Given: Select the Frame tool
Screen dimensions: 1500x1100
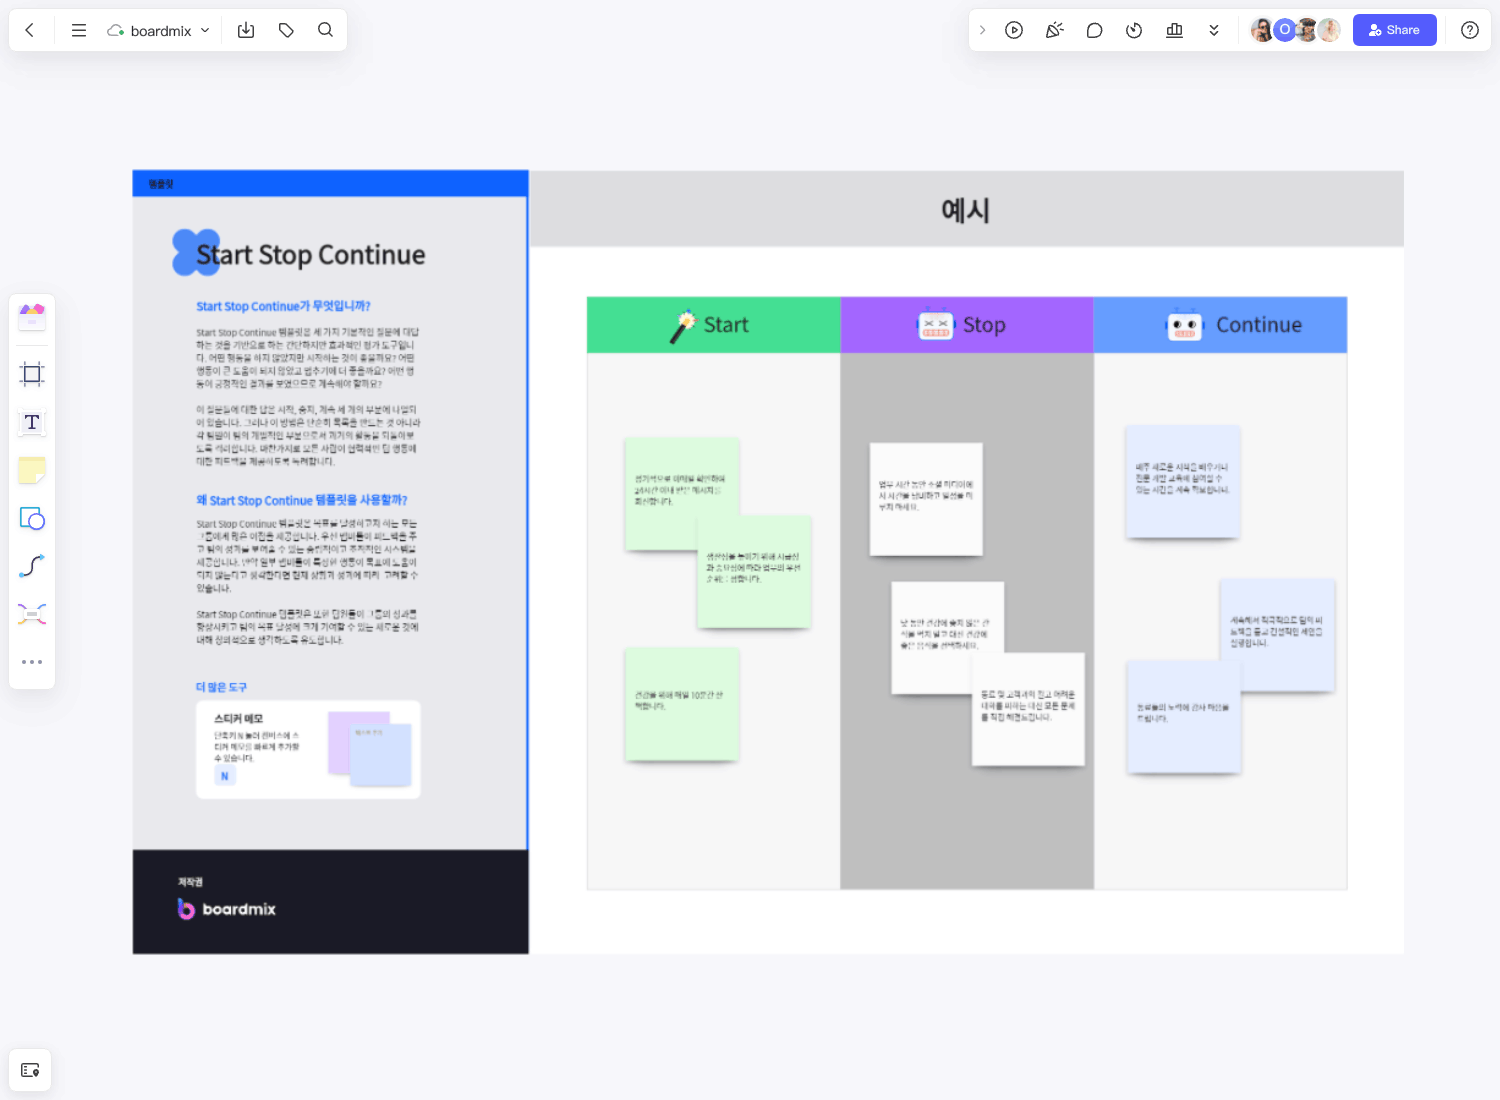Looking at the screenshot, I should tap(32, 374).
